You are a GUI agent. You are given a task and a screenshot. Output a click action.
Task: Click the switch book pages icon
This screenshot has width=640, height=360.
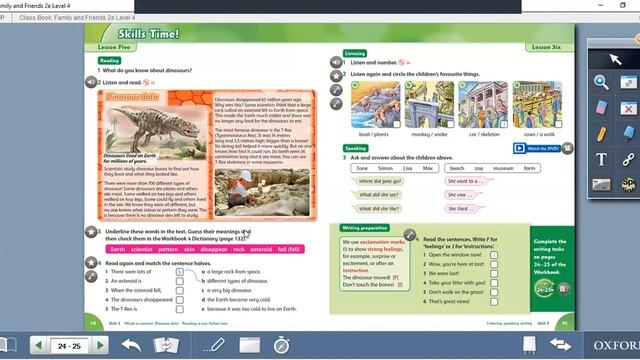(166, 345)
